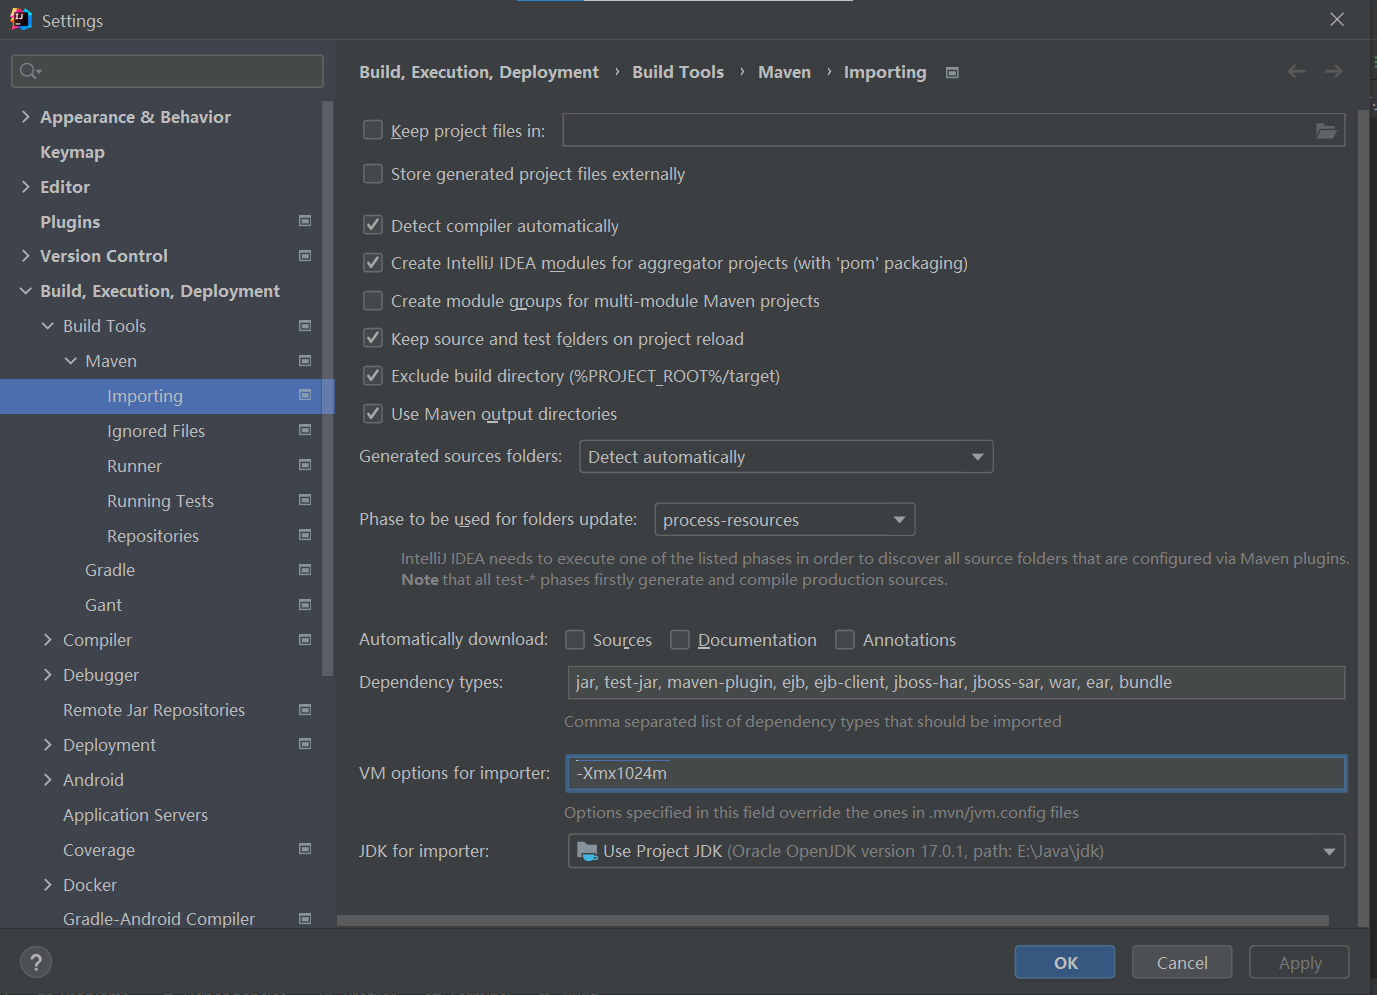
Task: Click the help question mark icon
Action: pyautogui.click(x=36, y=962)
